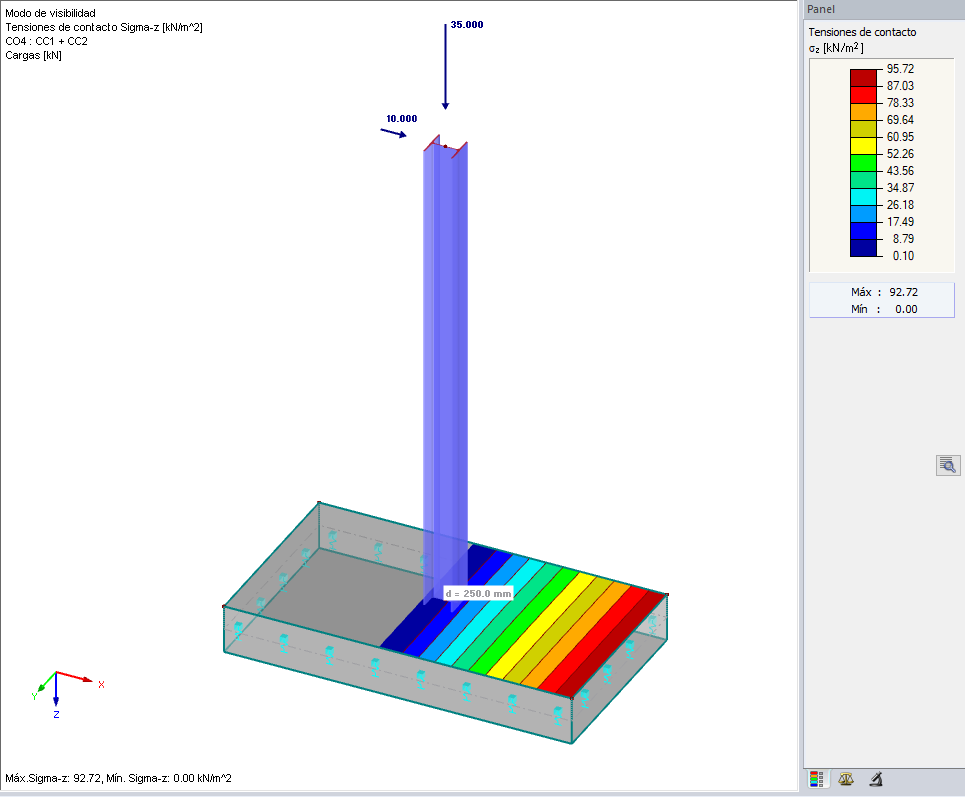965x797 pixels.
Task: Click the Panel title bar
Action: click(884, 9)
